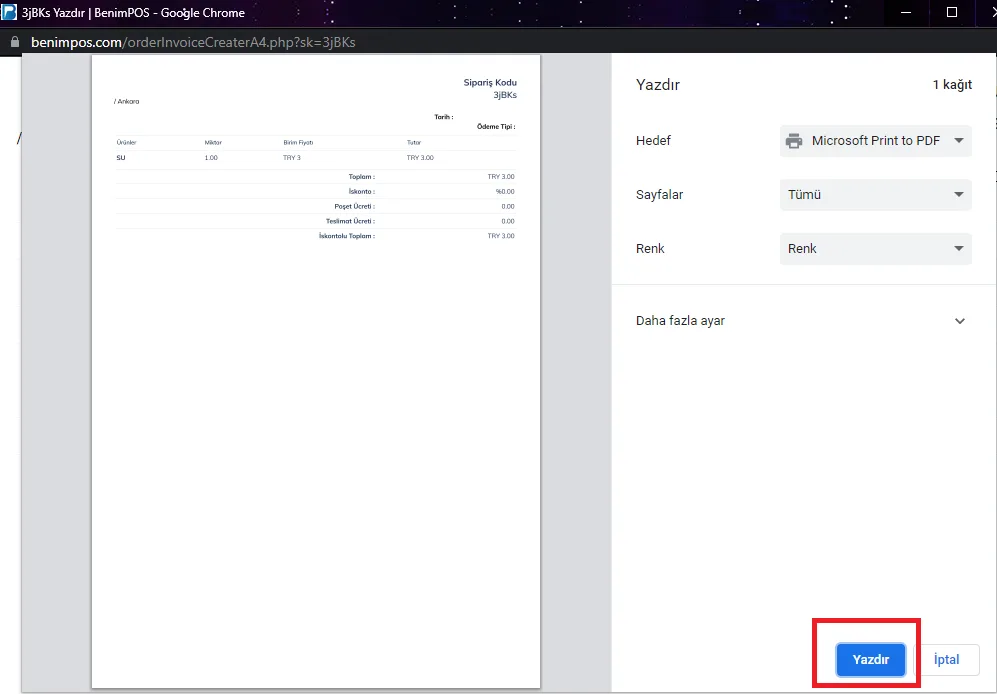Image resolution: width=997 pixels, height=694 pixels.
Task: Click the 'İskontolu Toplam :' label
Action: pos(347,236)
